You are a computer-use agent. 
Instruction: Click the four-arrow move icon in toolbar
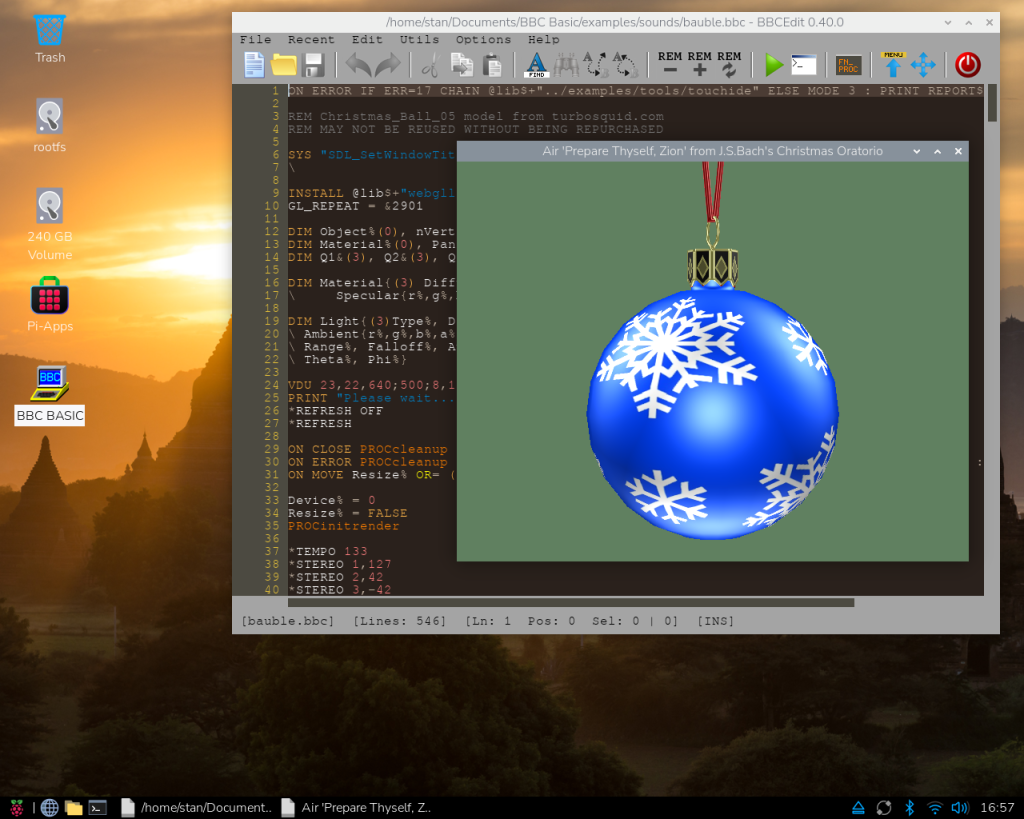click(x=923, y=65)
